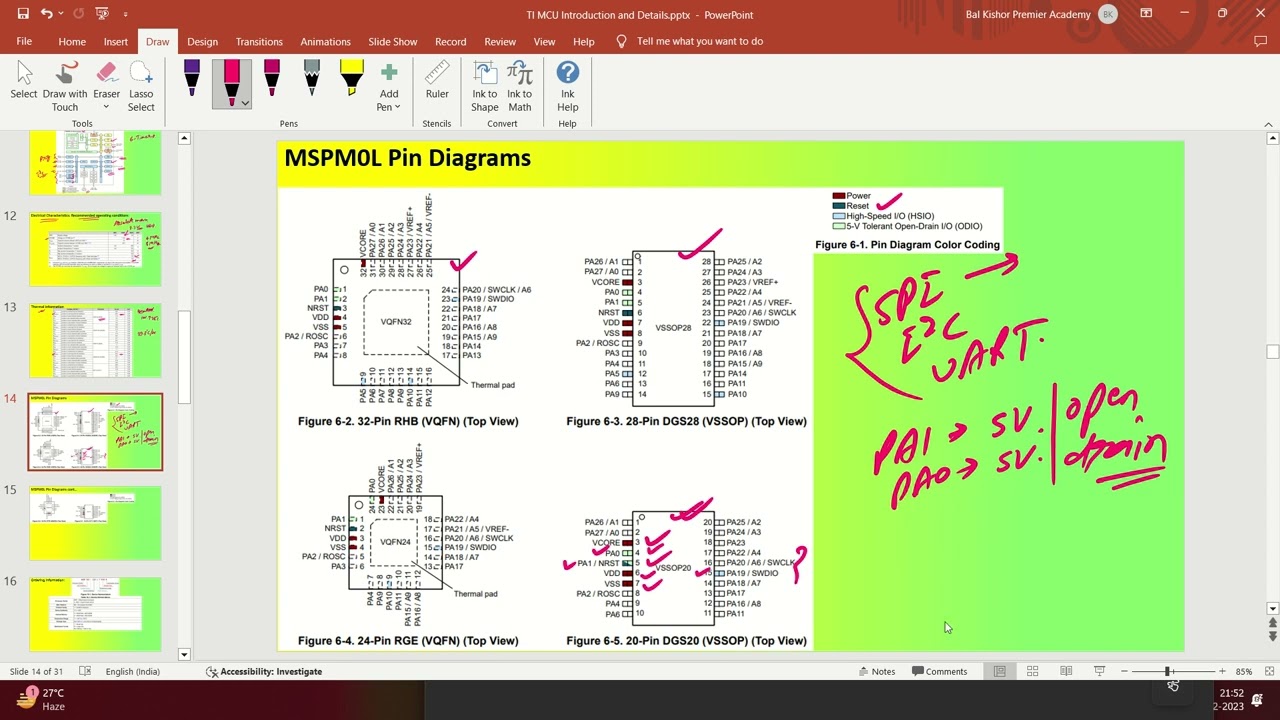Select the gray pencil pen
The image size is (1280, 720).
(x=312, y=79)
